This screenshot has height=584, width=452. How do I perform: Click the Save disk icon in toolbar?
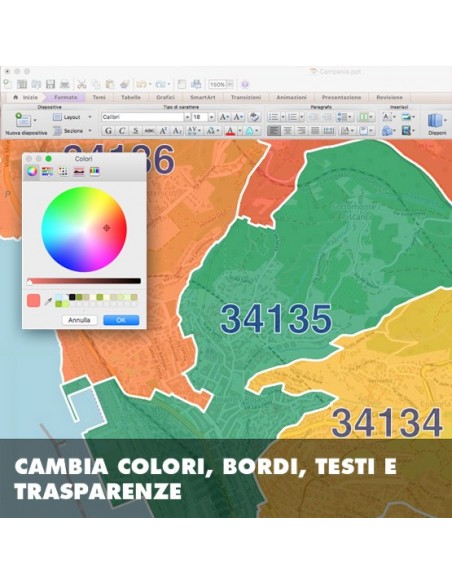click(50, 85)
